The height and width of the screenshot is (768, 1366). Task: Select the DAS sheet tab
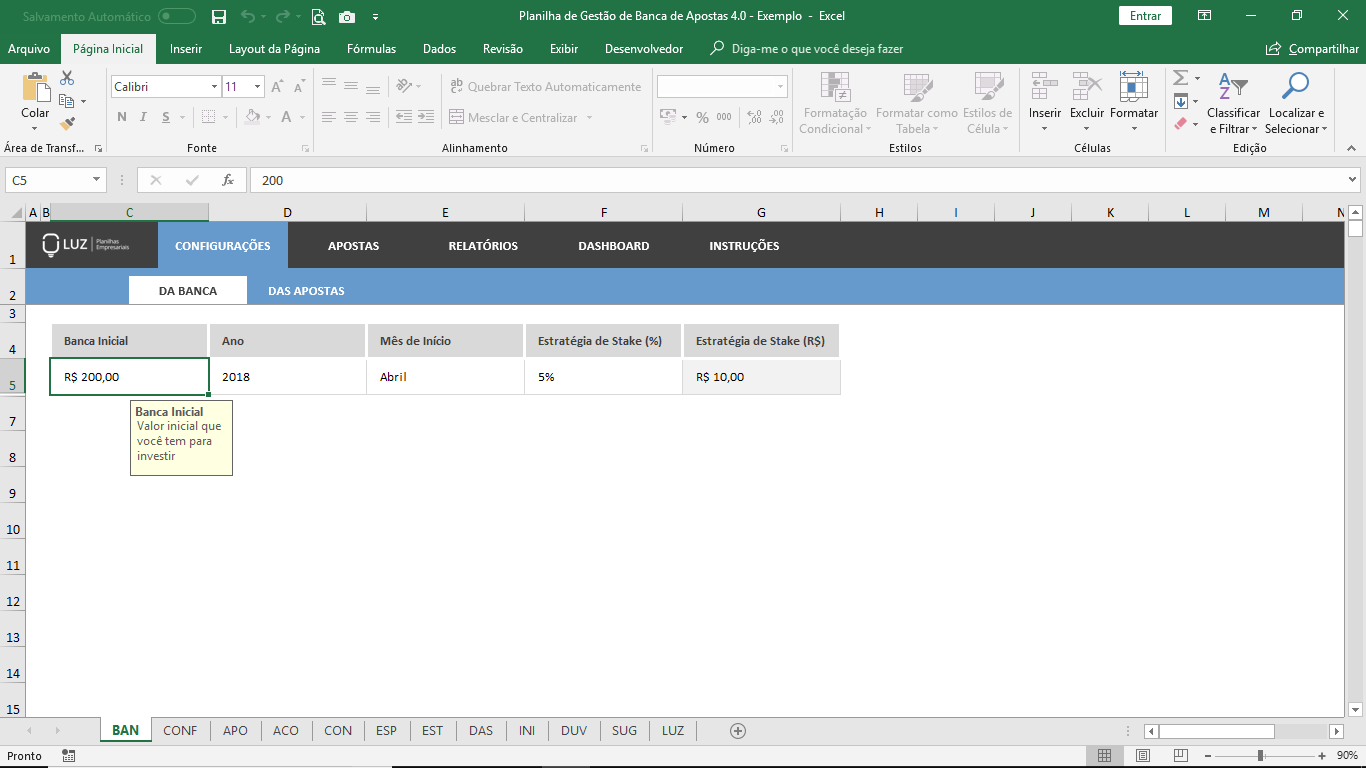point(481,731)
